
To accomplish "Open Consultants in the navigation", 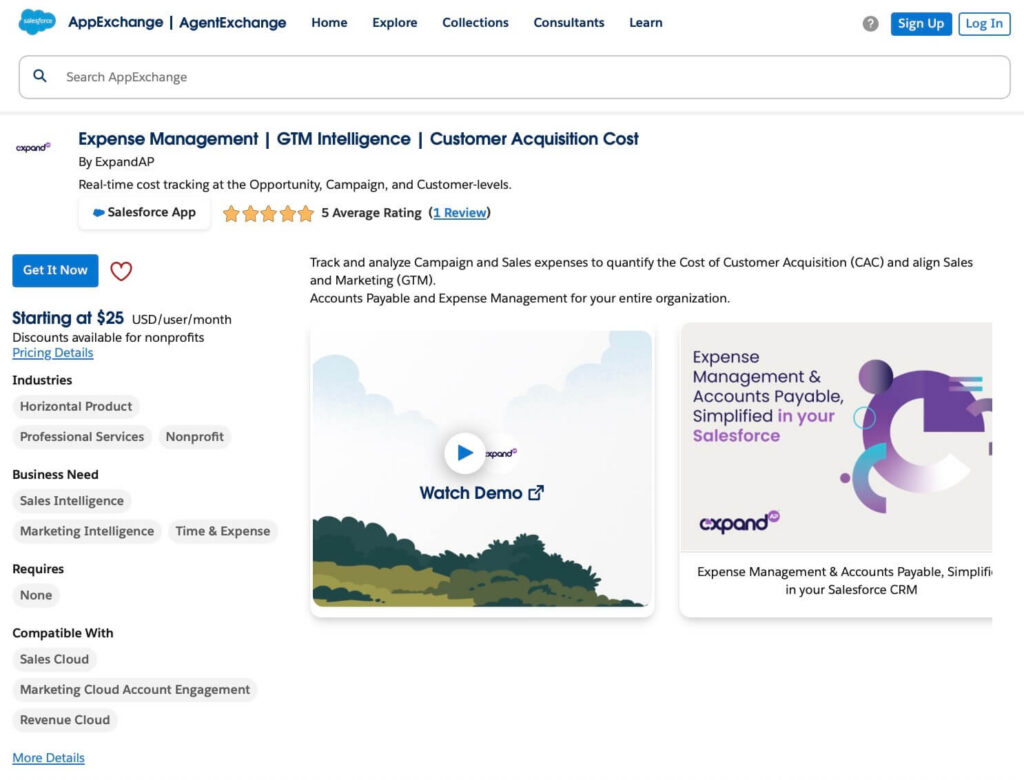I will [569, 23].
